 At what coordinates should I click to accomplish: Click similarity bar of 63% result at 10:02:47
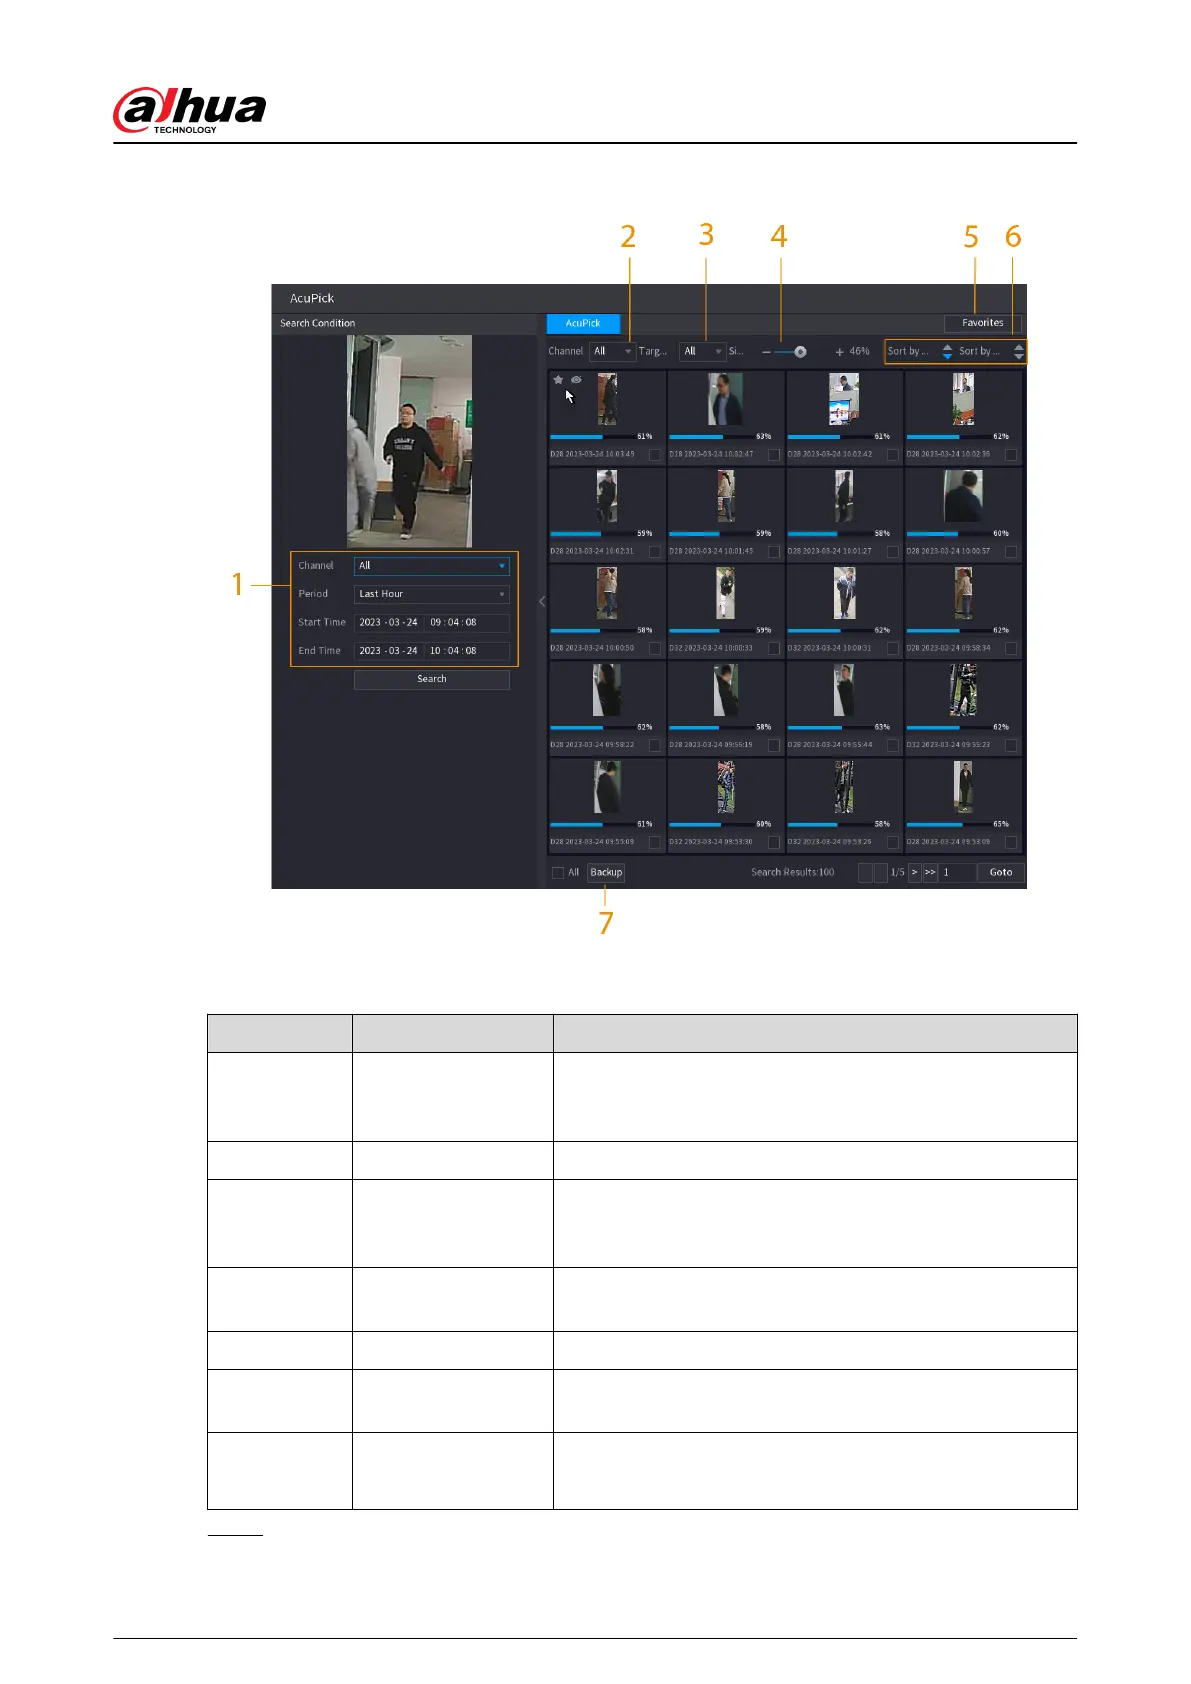point(711,437)
